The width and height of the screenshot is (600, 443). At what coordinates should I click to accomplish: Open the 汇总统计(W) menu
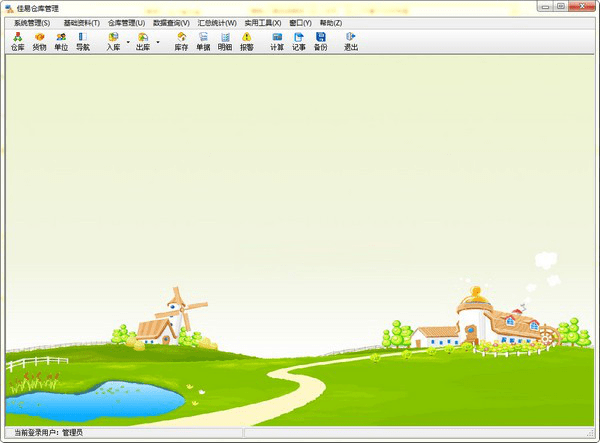[217, 23]
